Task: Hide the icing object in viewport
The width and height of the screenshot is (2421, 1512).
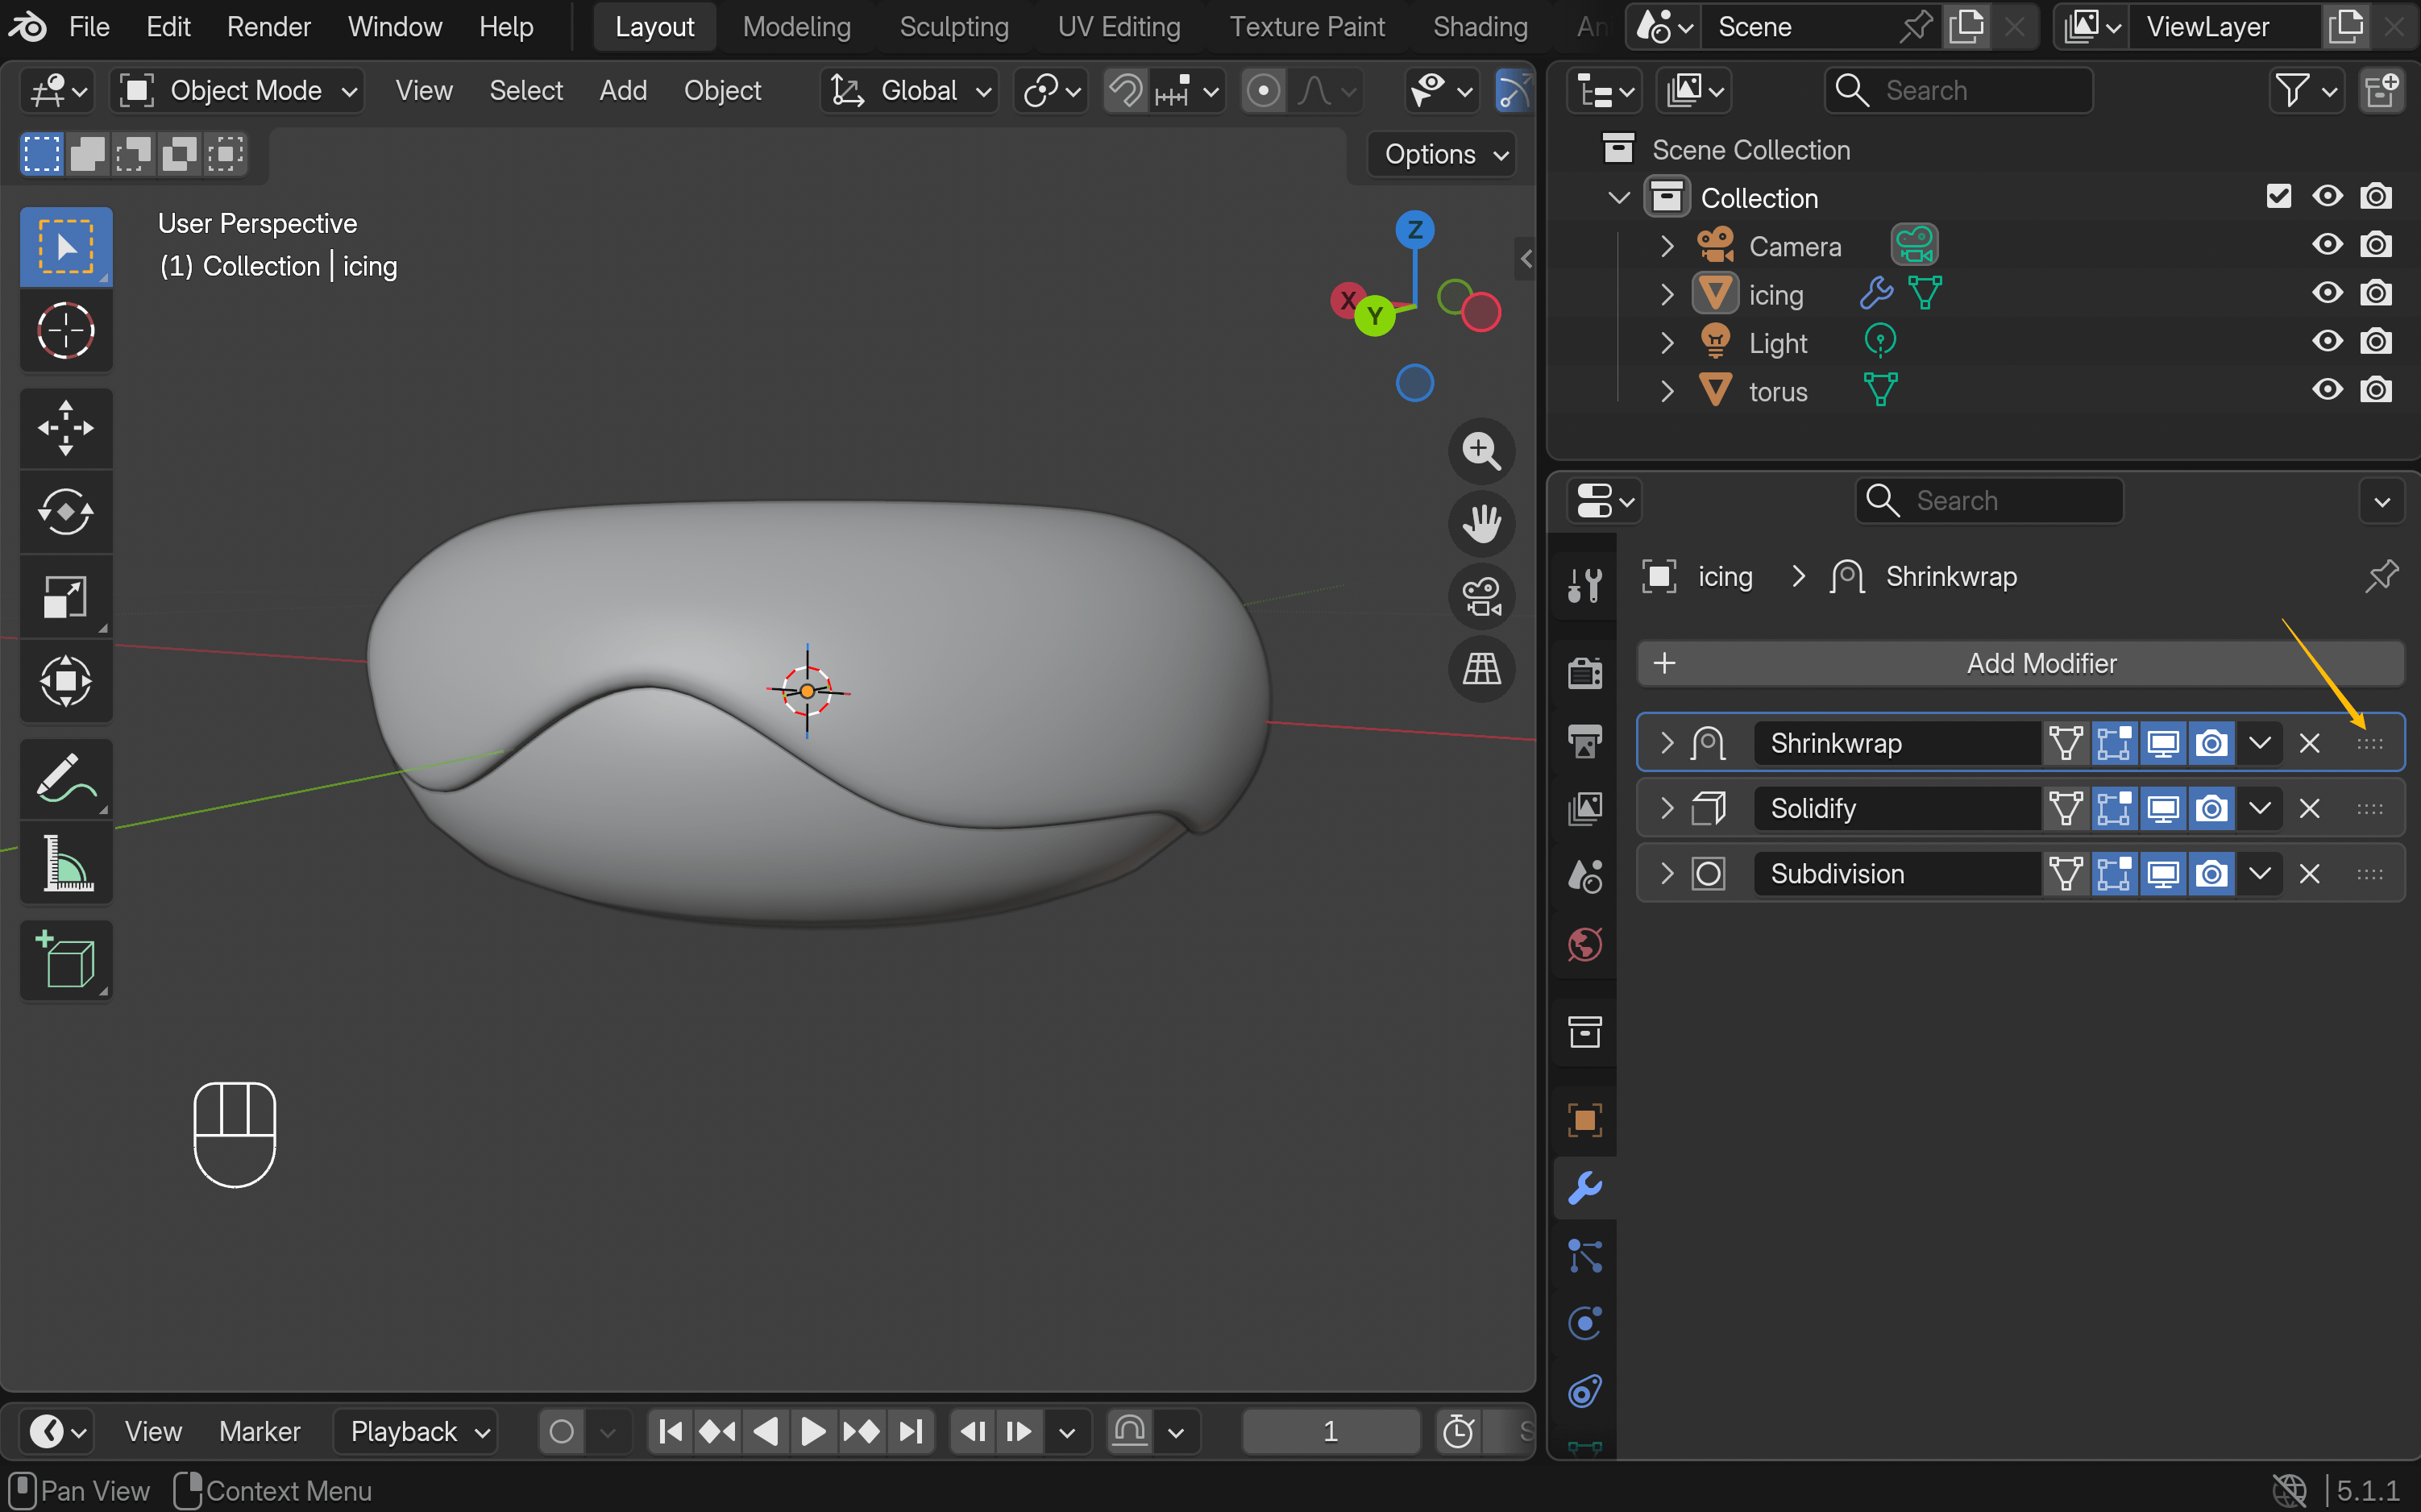Action: click(x=2327, y=293)
